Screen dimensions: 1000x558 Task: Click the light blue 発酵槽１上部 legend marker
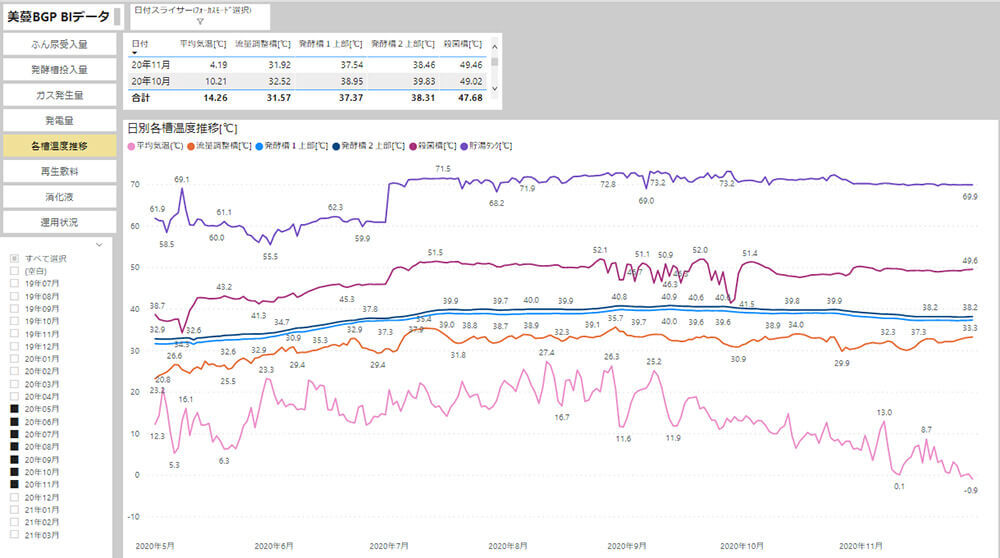pyautogui.click(x=260, y=146)
